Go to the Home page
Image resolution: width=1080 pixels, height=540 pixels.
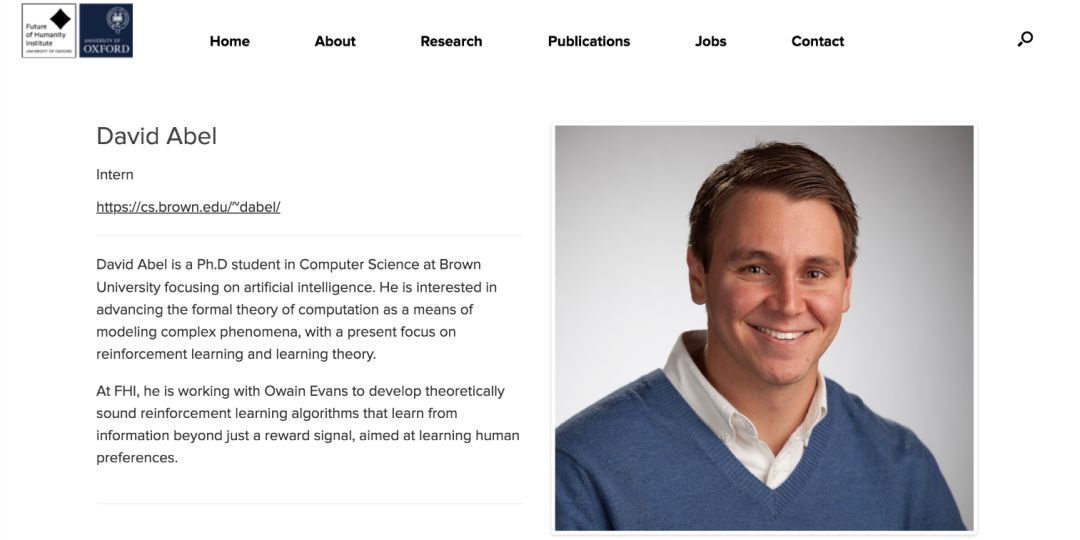point(229,41)
